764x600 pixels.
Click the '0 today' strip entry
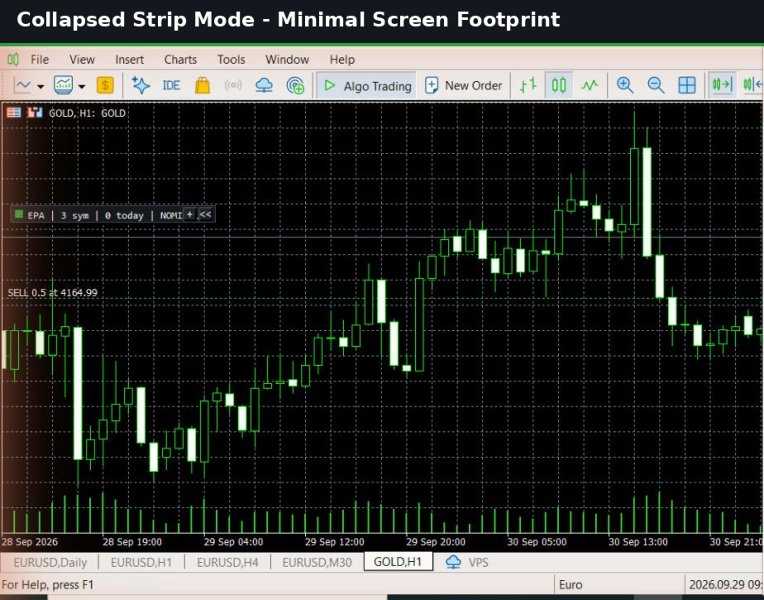pos(124,215)
